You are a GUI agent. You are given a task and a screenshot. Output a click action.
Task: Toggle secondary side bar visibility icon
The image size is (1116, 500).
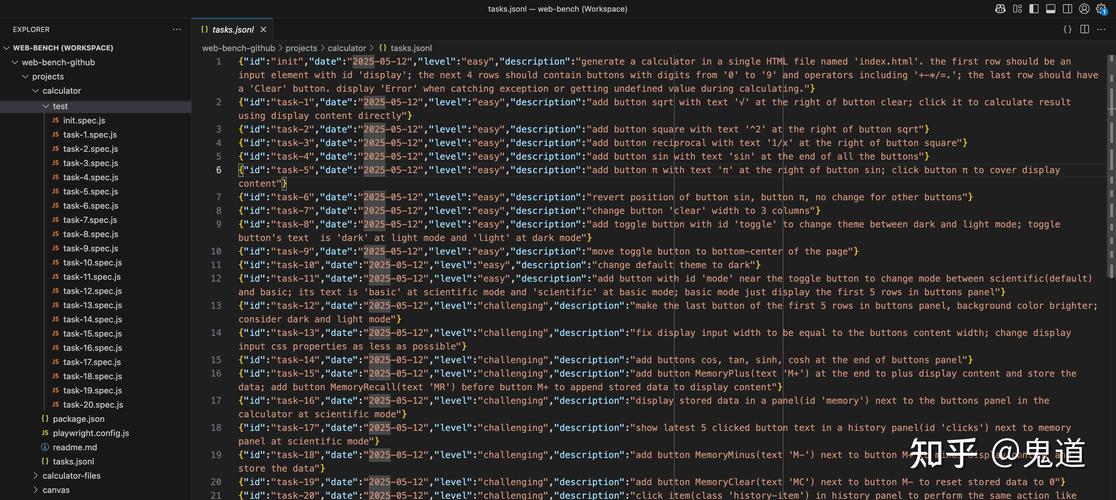tap(1068, 9)
